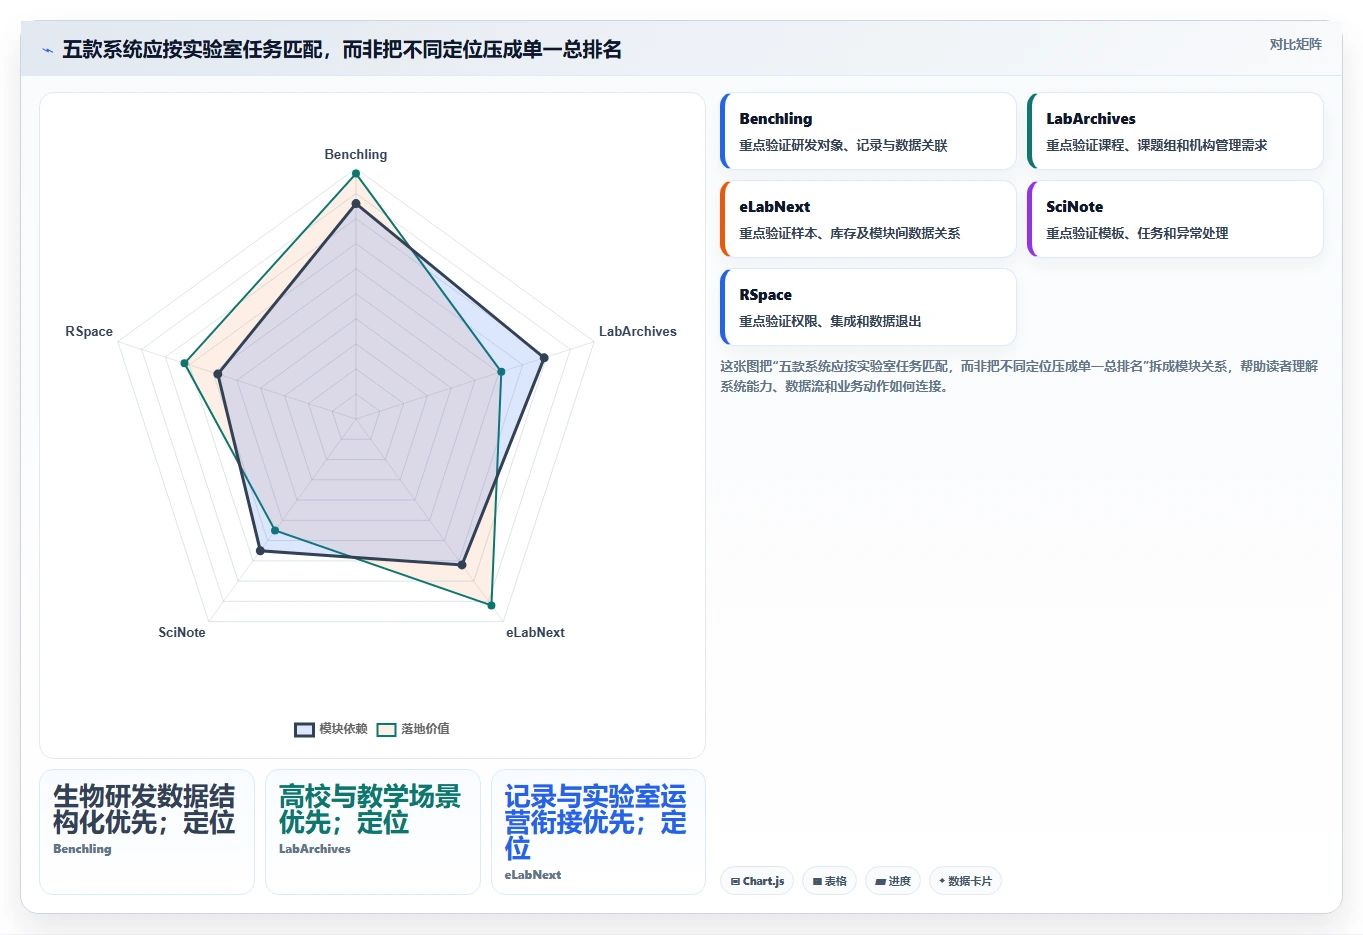Viewport: 1363px width, 935px height.
Task: Click the 重点验证研发对象、记录与数据关联 text
Action: coord(843,145)
